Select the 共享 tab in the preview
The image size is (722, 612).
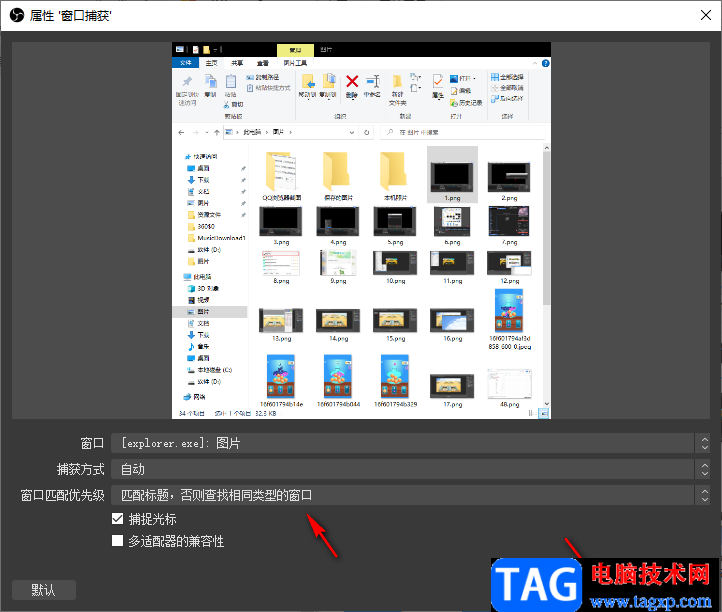pos(237,63)
